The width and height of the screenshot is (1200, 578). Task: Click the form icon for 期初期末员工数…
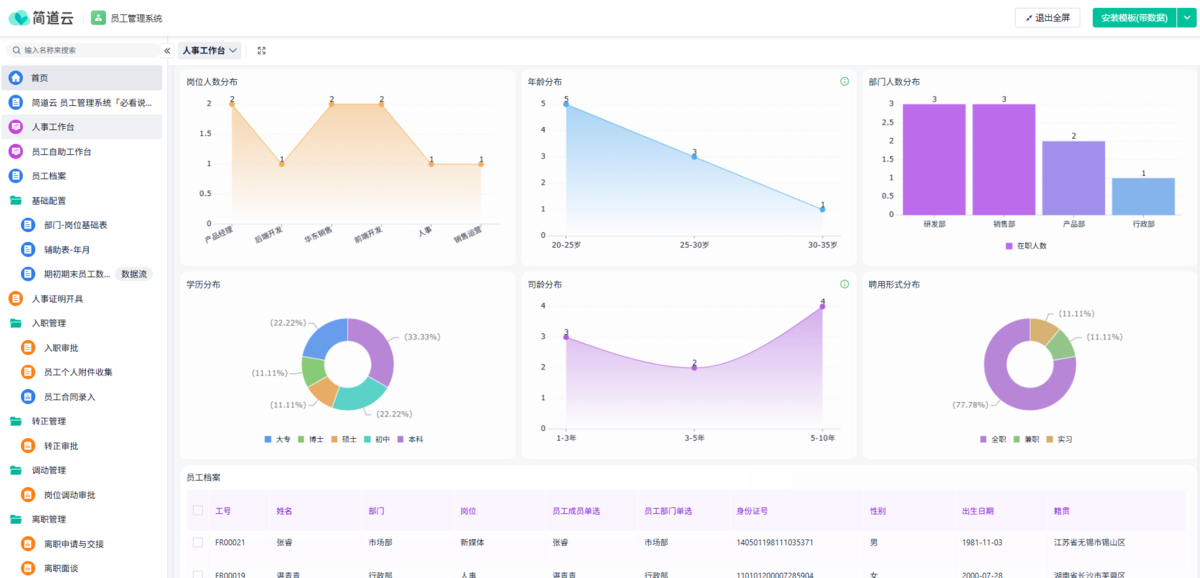click(x=28, y=274)
